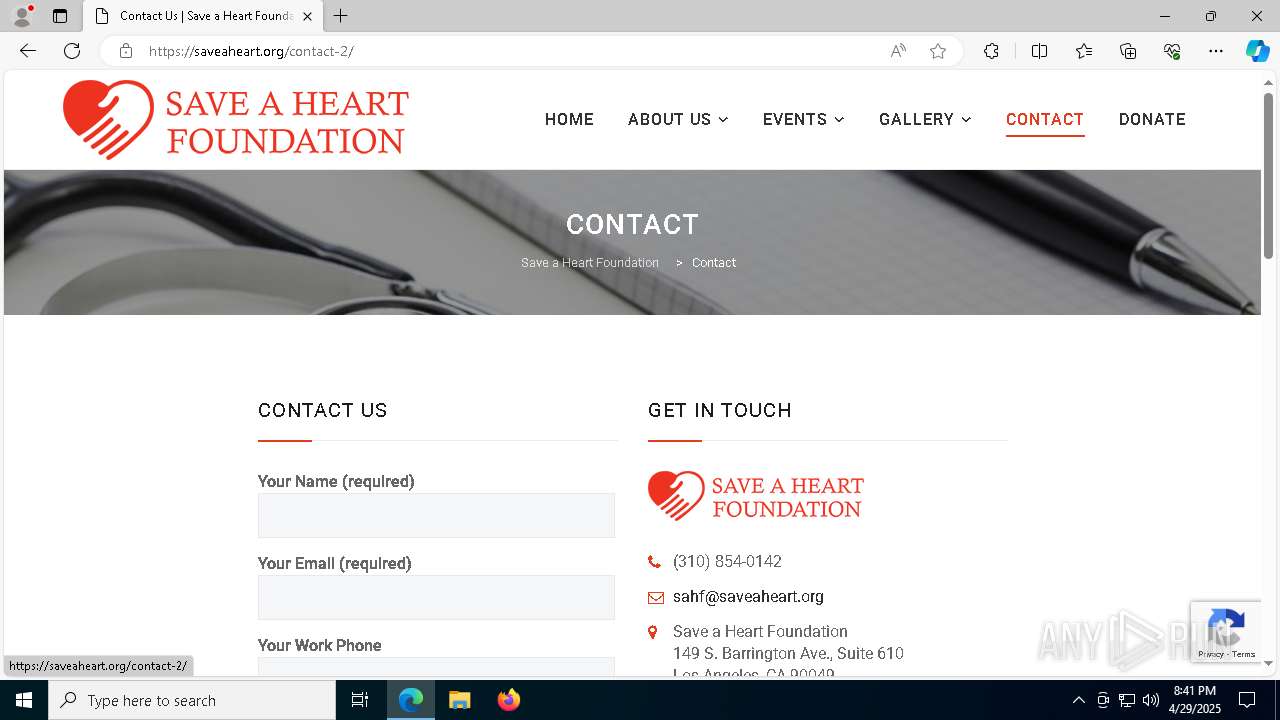Expand the ABOUT US menu

(x=678, y=119)
